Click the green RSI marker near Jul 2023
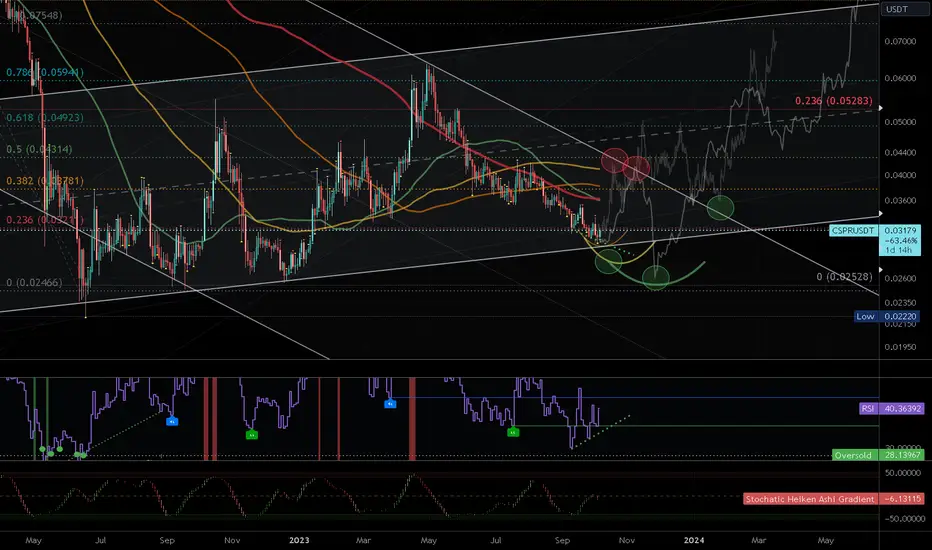Image resolution: width=932 pixels, height=550 pixels. tap(513, 432)
